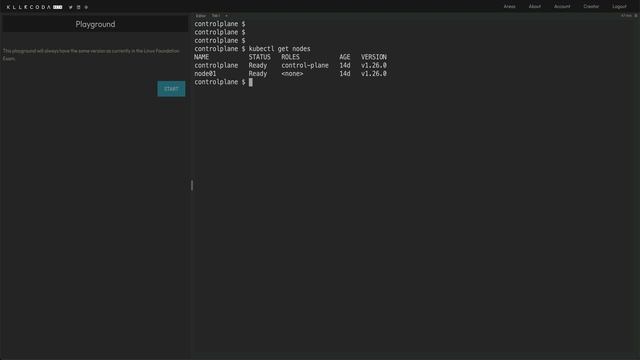The height and width of the screenshot is (360, 640).
Task: Click the Playground heading
Action: (95, 24)
